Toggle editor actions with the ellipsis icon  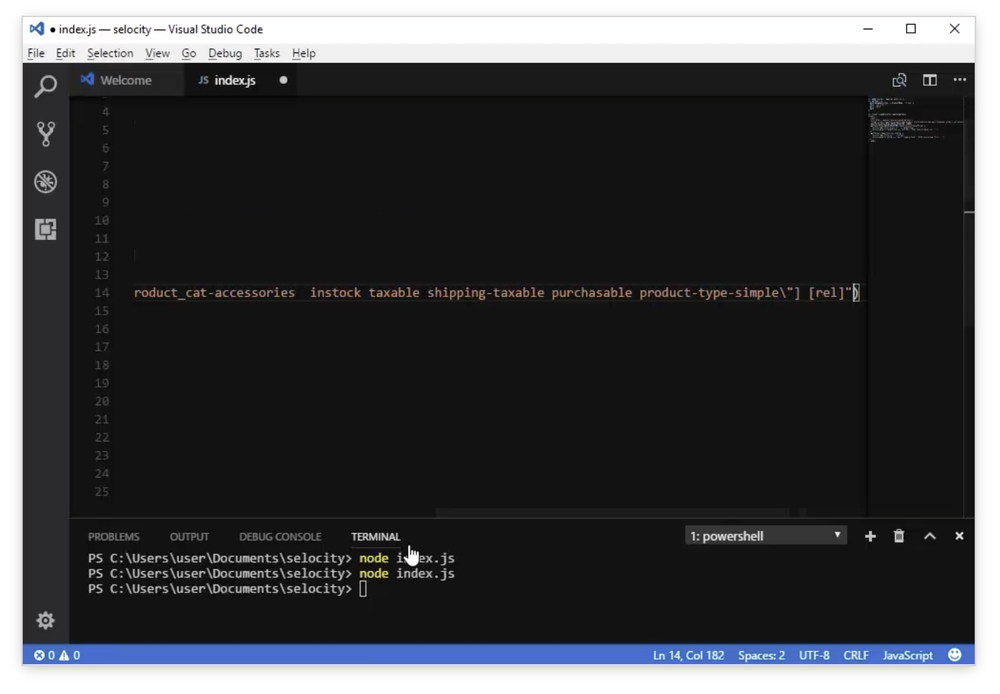tap(959, 79)
